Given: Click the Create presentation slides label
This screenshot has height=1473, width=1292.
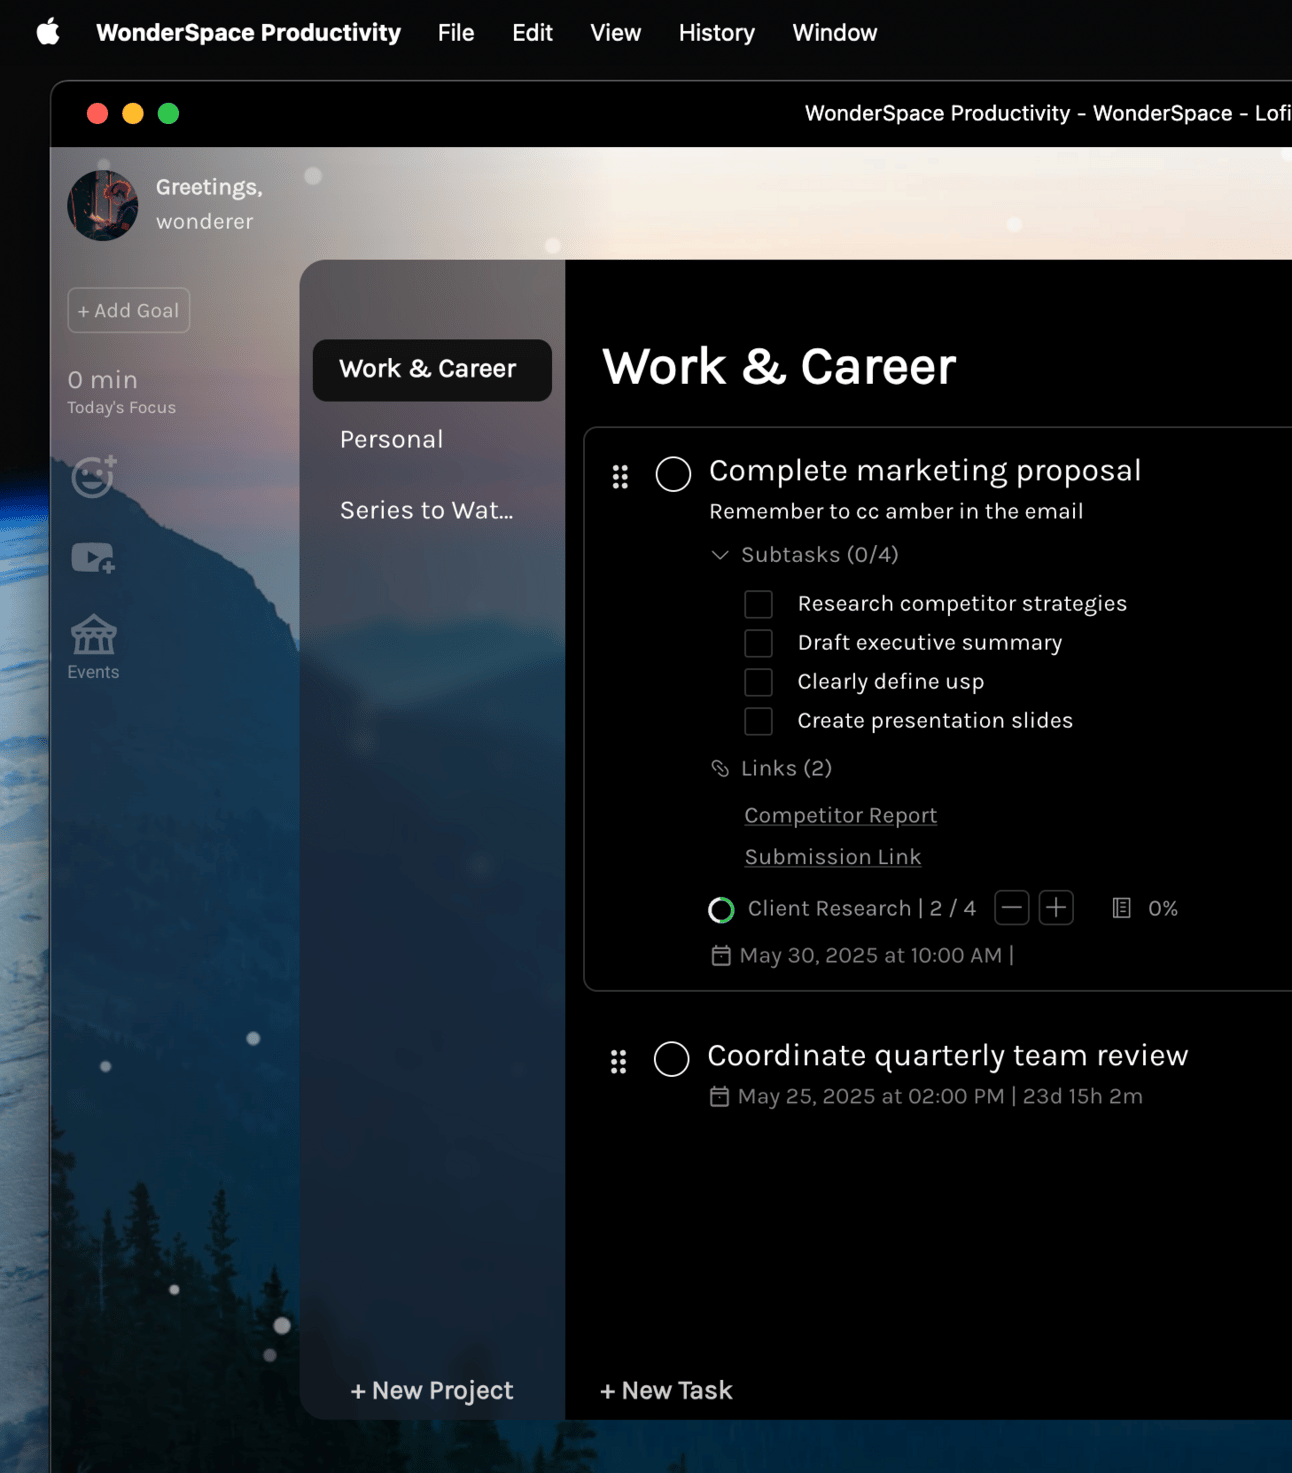Looking at the screenshot, I should click(935, 720).
